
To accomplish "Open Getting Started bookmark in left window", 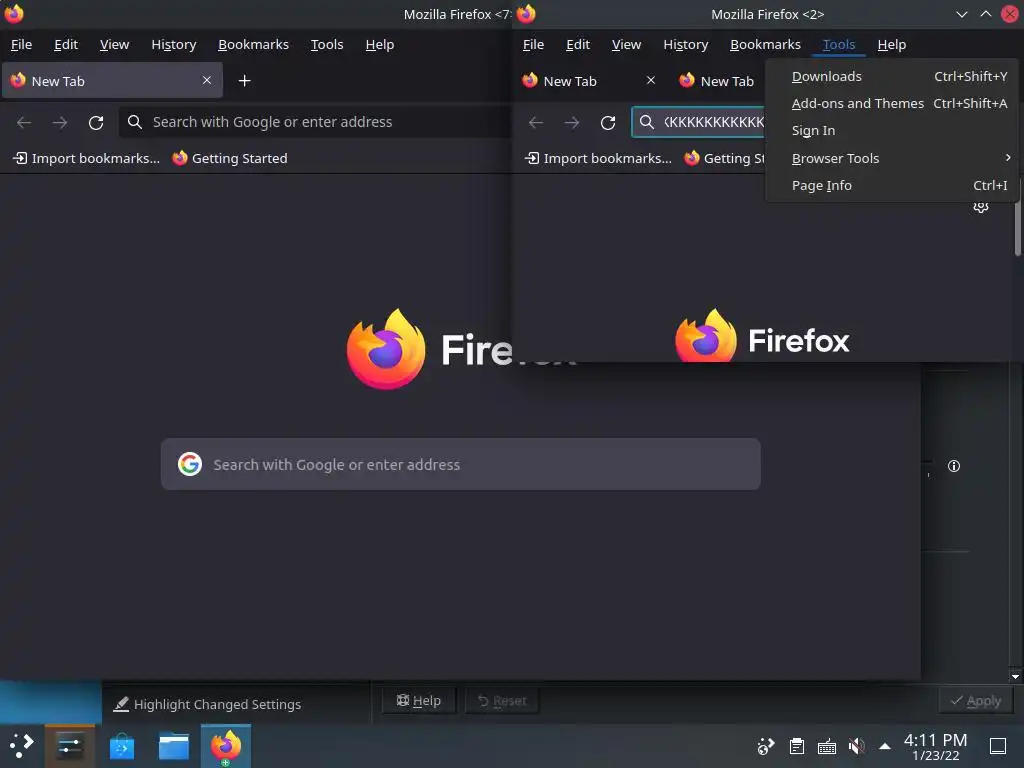I will pyautogui.click(x=230, y=158).
